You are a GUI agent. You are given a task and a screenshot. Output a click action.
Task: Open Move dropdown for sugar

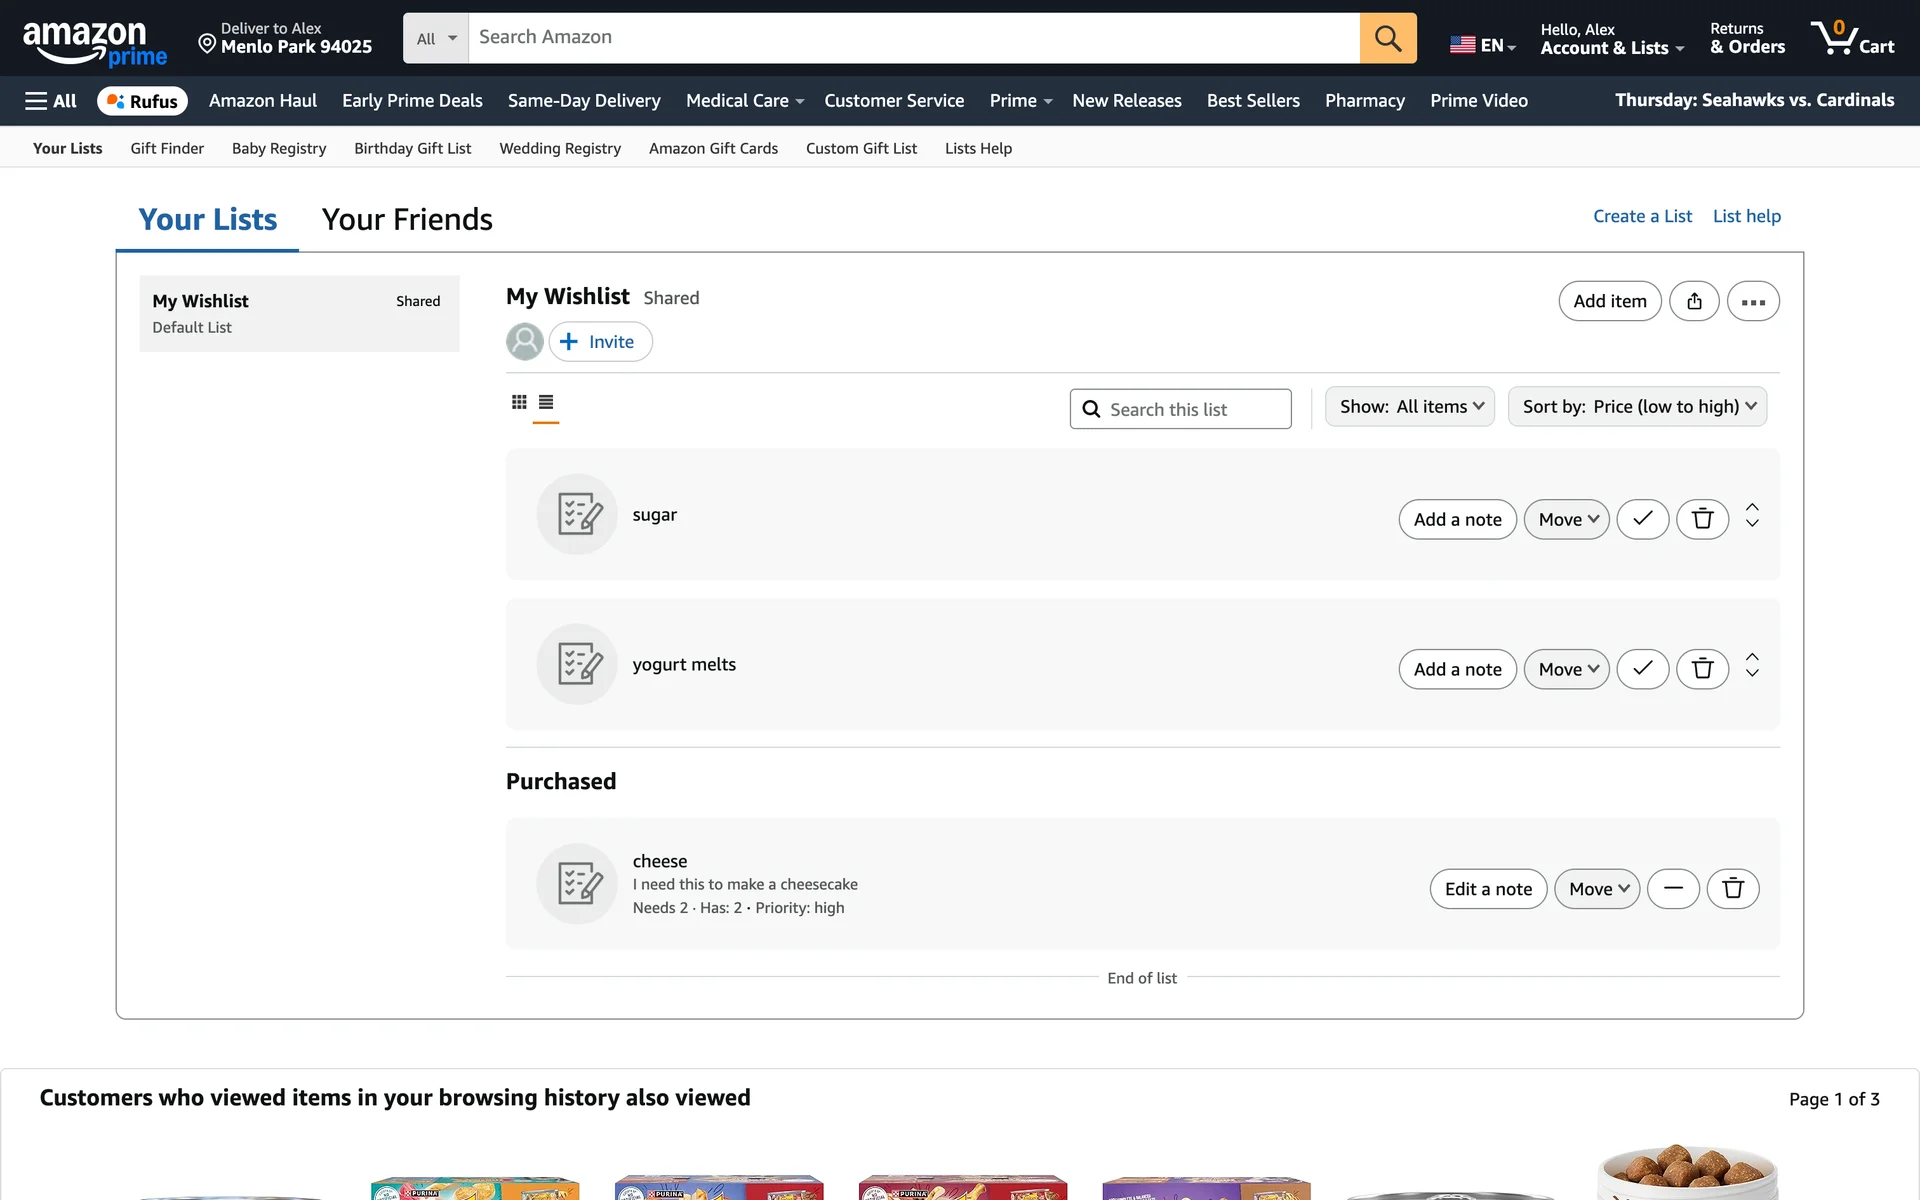click(1566, 519)
